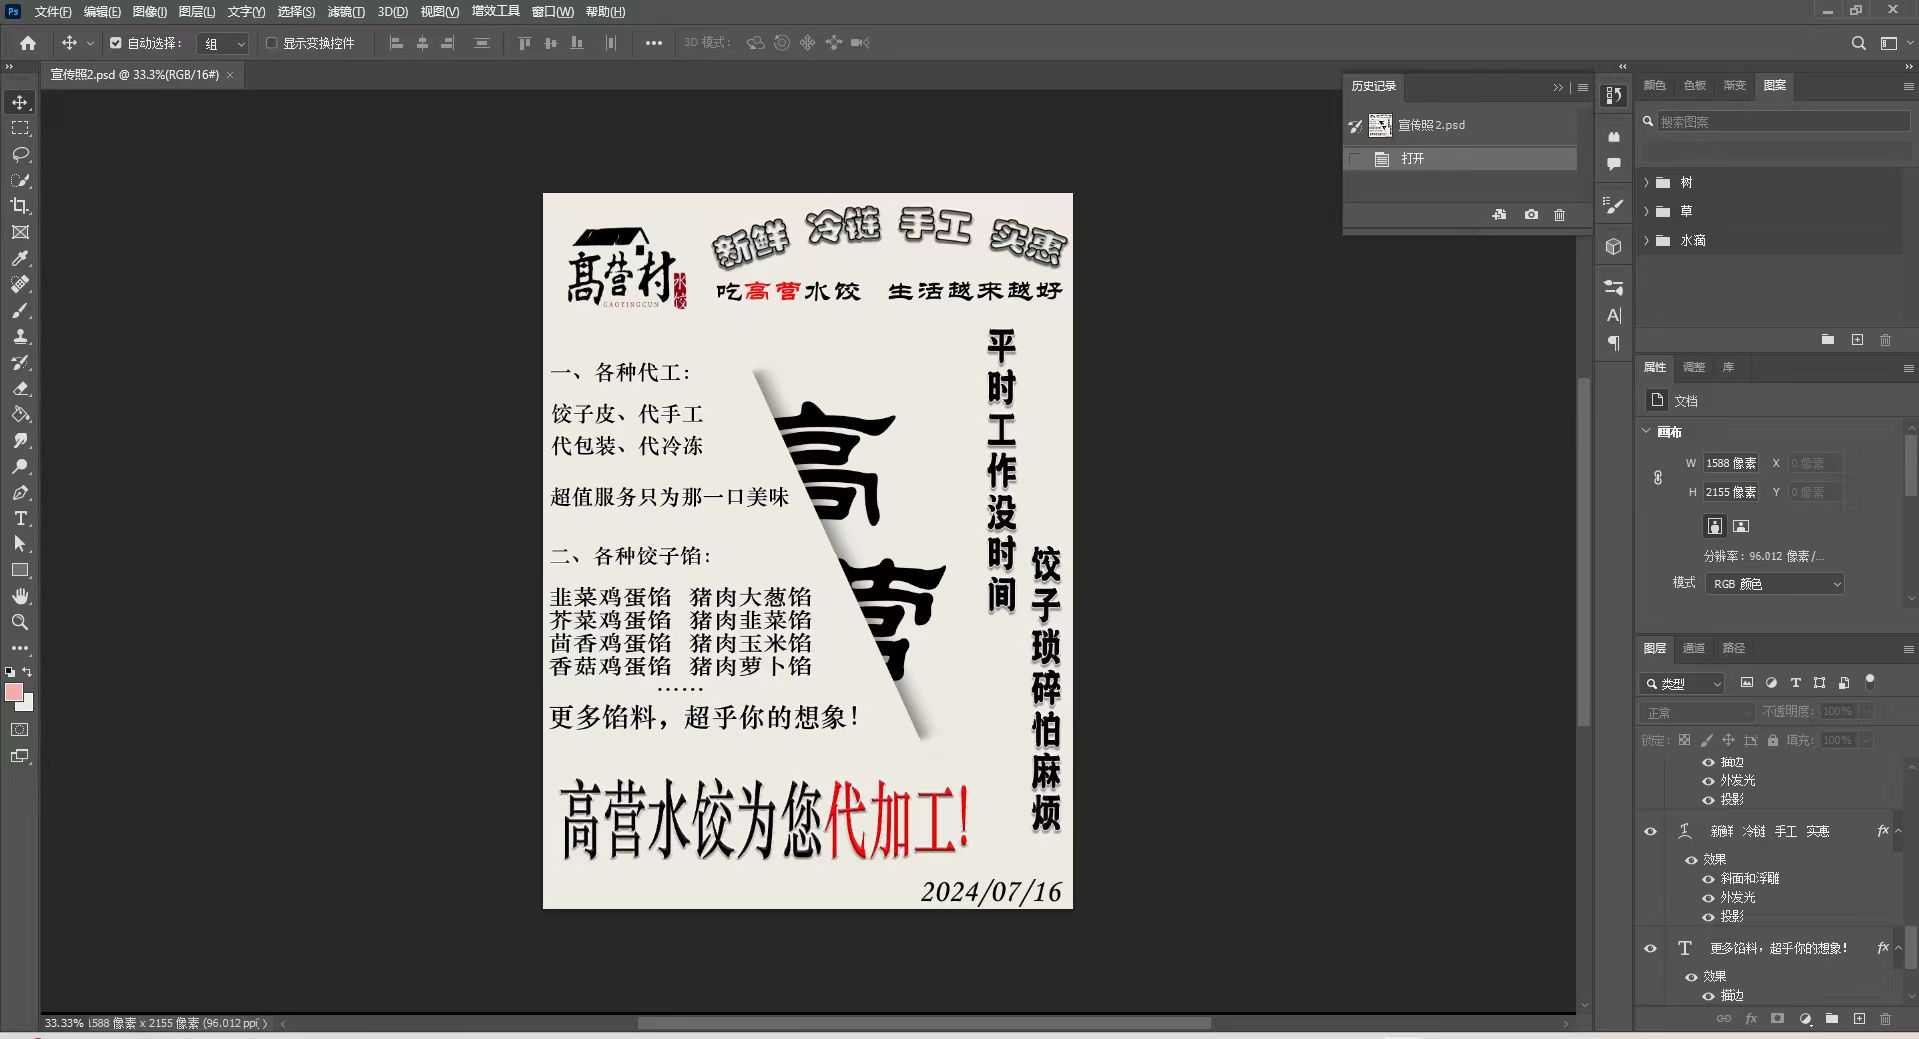Image resolution: width=1919 pixels, height=1039 pixels.
Task: Click the Eraser tool
Action: click(x=20, y=388)
